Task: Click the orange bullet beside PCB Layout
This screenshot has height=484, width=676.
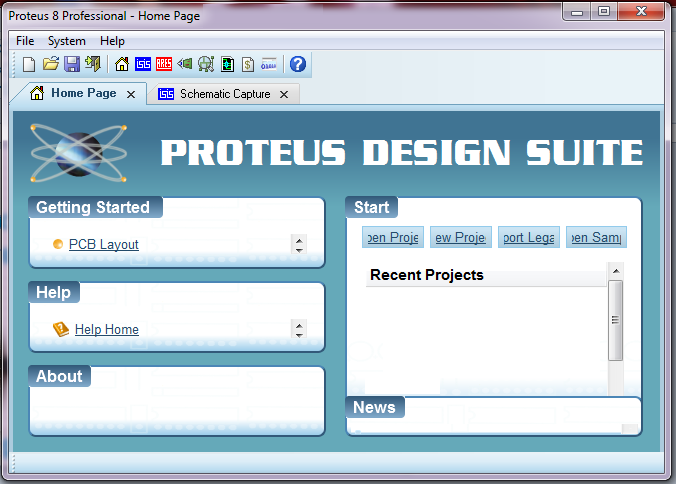Action: tap(58, 244)
